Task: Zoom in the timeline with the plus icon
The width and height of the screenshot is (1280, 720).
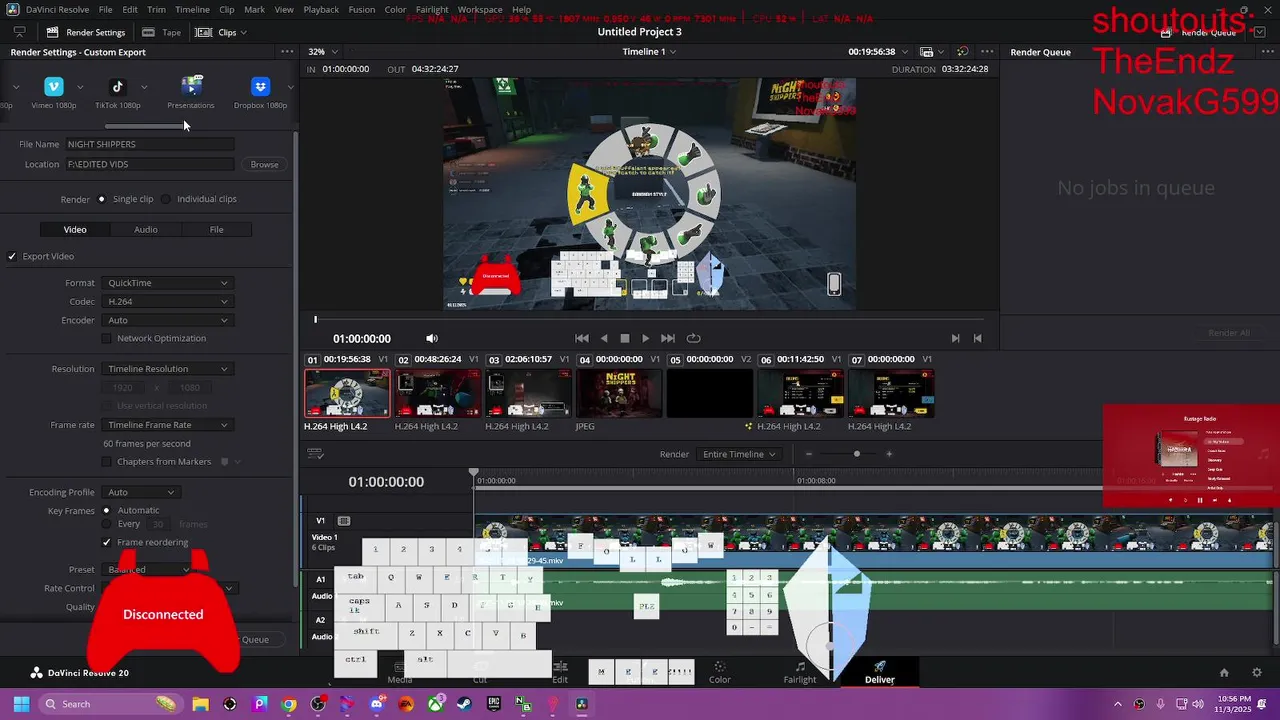Action: tap(889, 454)
